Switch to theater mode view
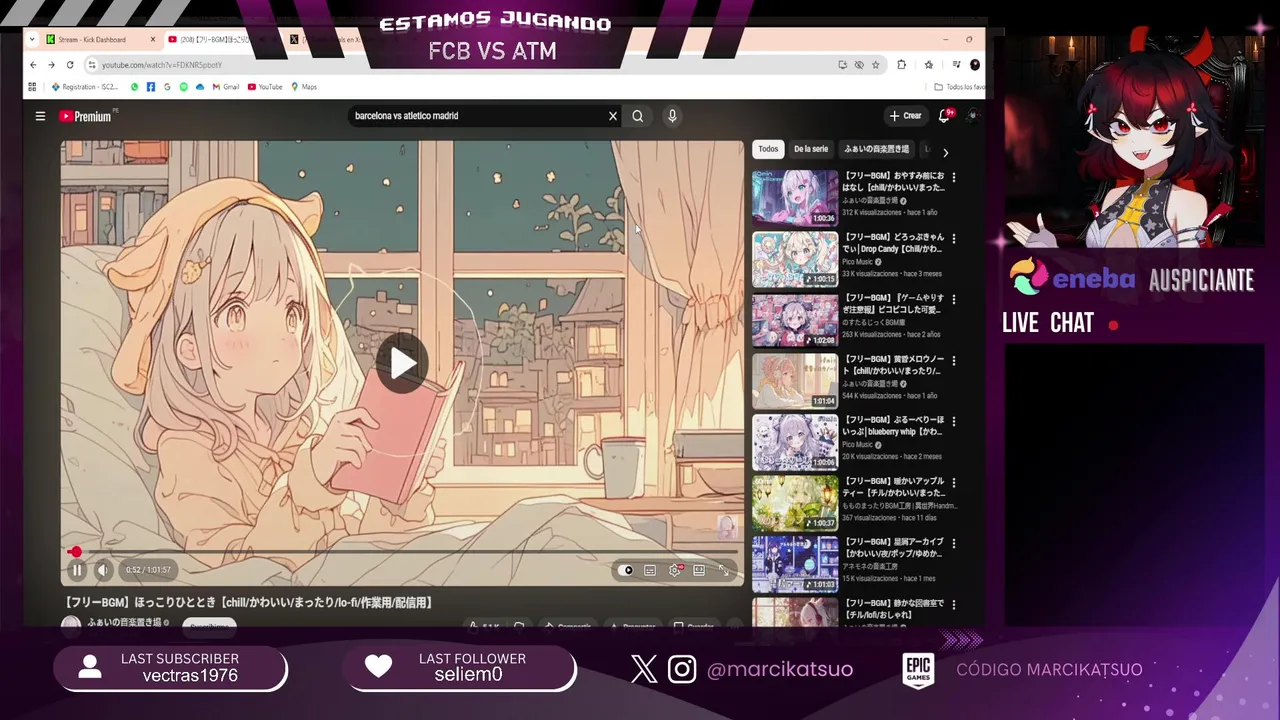This screenshot has width=1280, height=720. pos(699,570)
